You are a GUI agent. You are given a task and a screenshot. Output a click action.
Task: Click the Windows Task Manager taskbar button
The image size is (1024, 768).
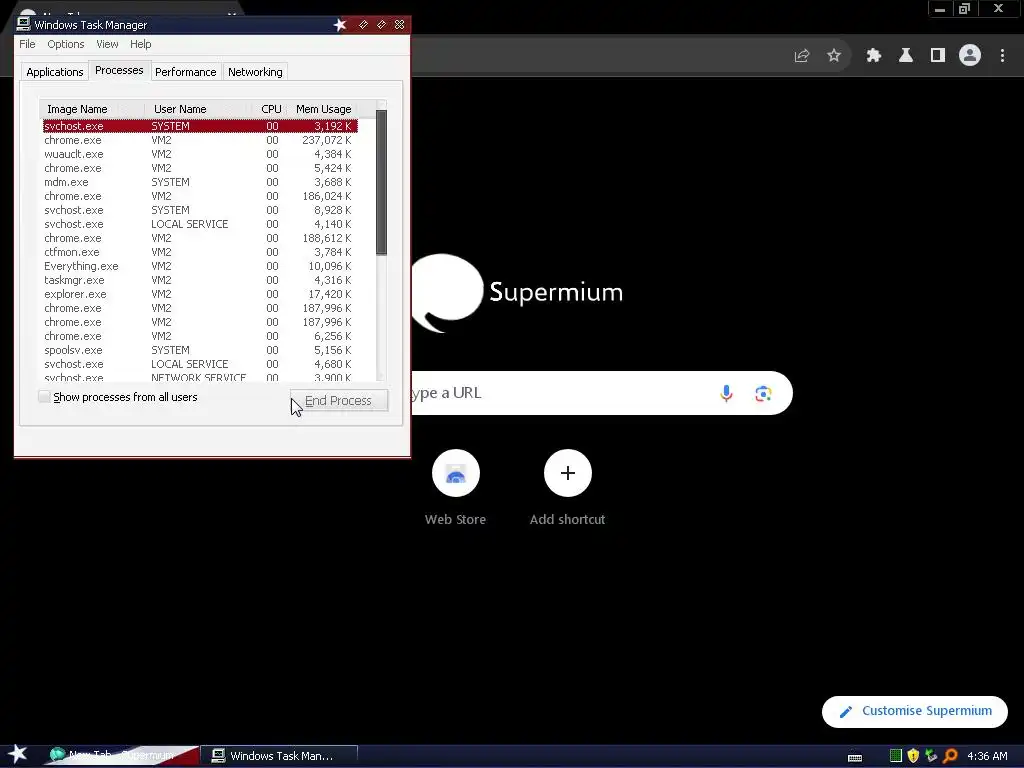pos(279,756)
